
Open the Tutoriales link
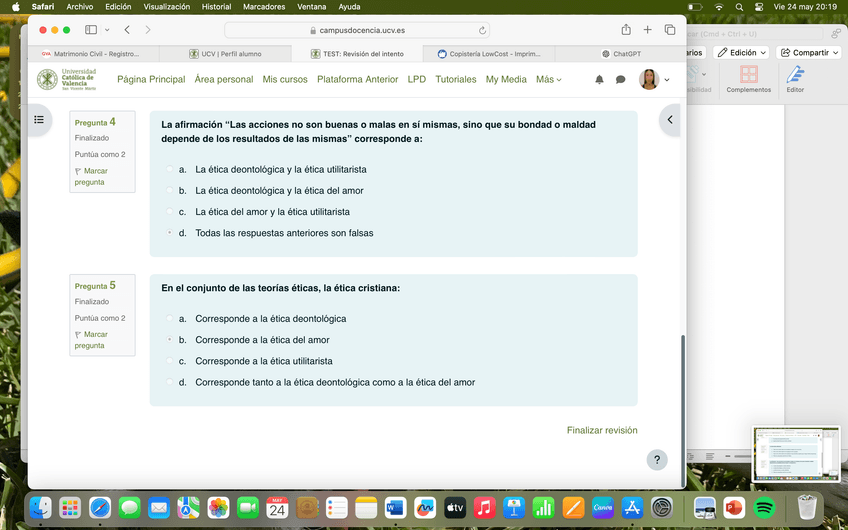pos(455,80)
